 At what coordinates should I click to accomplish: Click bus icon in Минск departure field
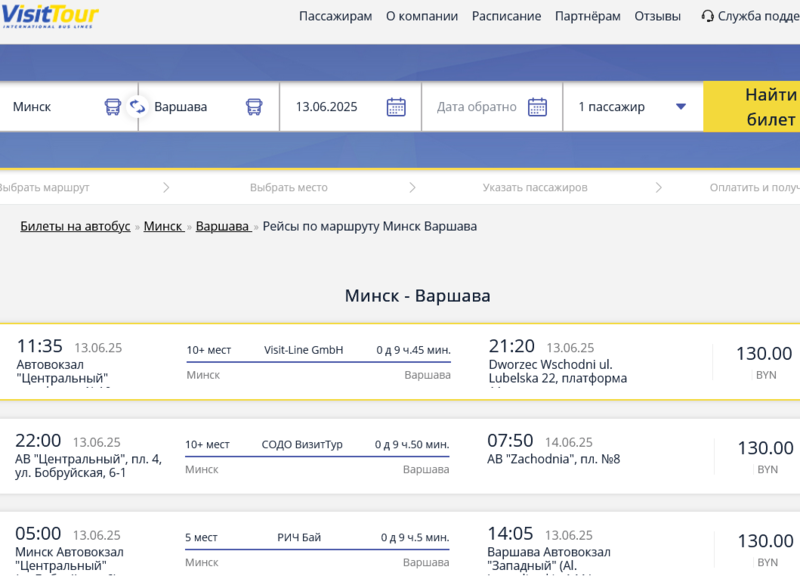tap(113, 107)
